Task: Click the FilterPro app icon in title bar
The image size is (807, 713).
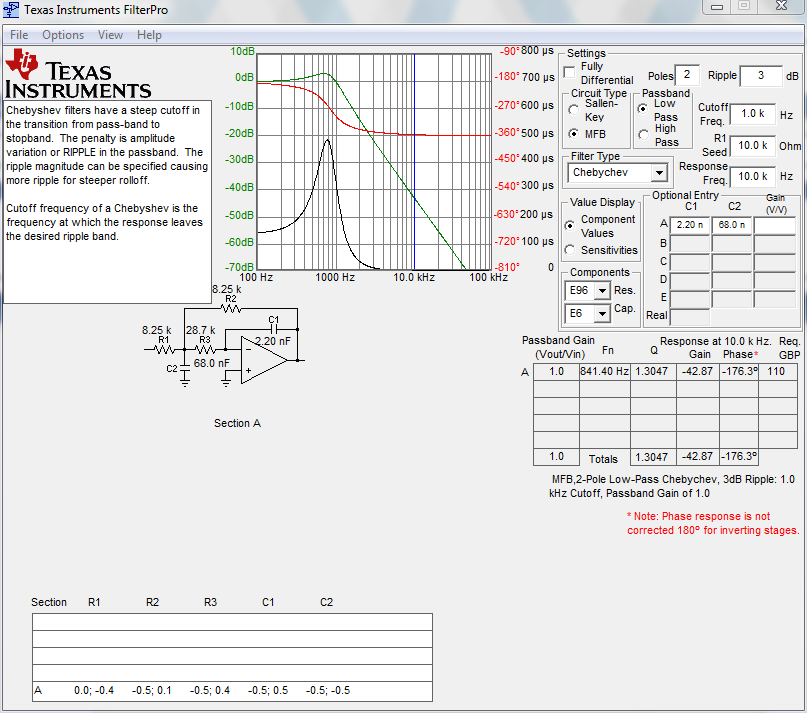Action: click(11, 9)
